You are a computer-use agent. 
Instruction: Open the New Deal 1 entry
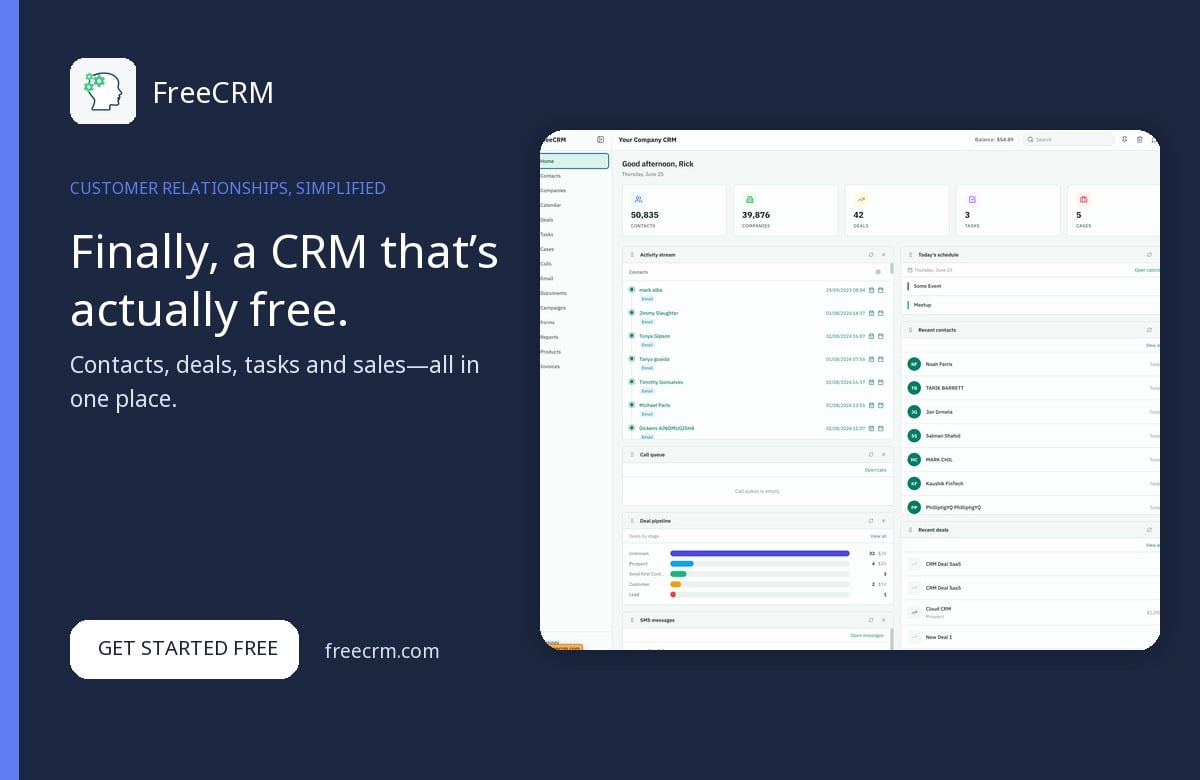pyautogui.click(x=938, y=637)
